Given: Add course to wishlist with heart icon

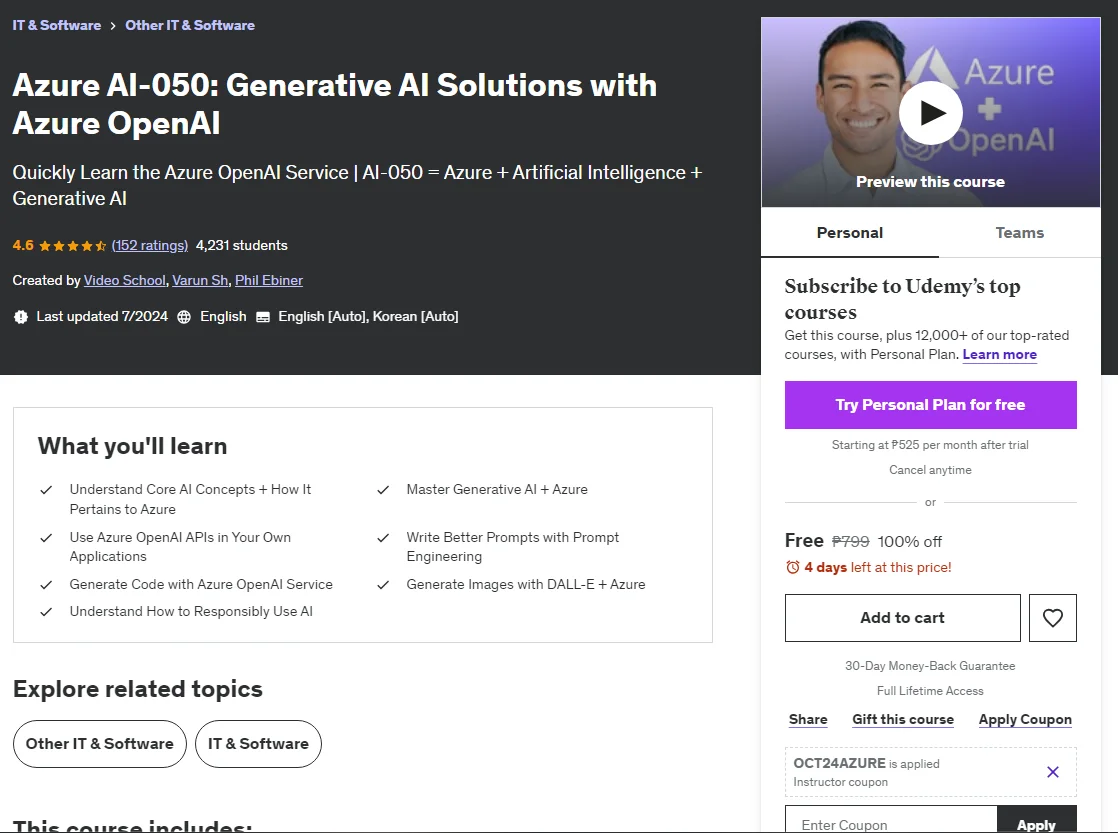Looking at the screenshot, I should pos(1052,618).
